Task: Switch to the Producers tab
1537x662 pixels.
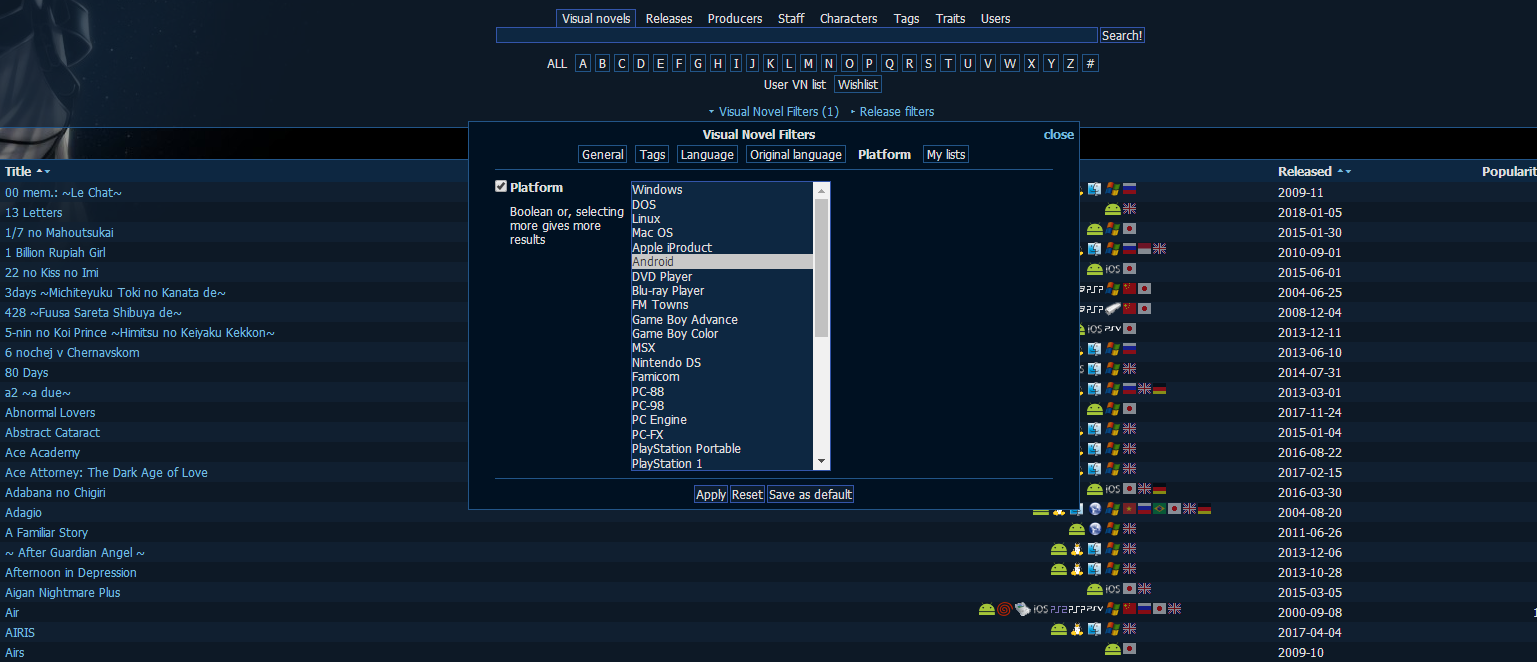Action: pos(735,18)
